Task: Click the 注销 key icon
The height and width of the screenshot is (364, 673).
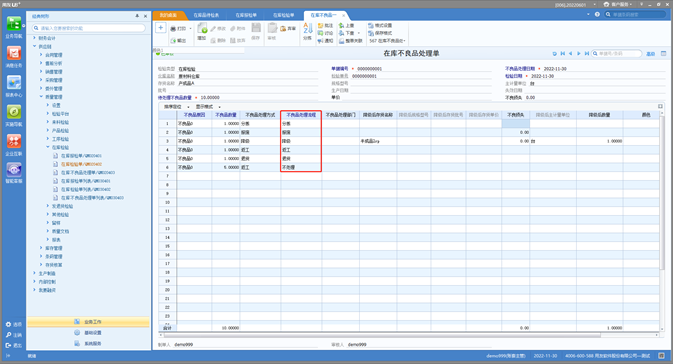Action: tap(8, 335)
